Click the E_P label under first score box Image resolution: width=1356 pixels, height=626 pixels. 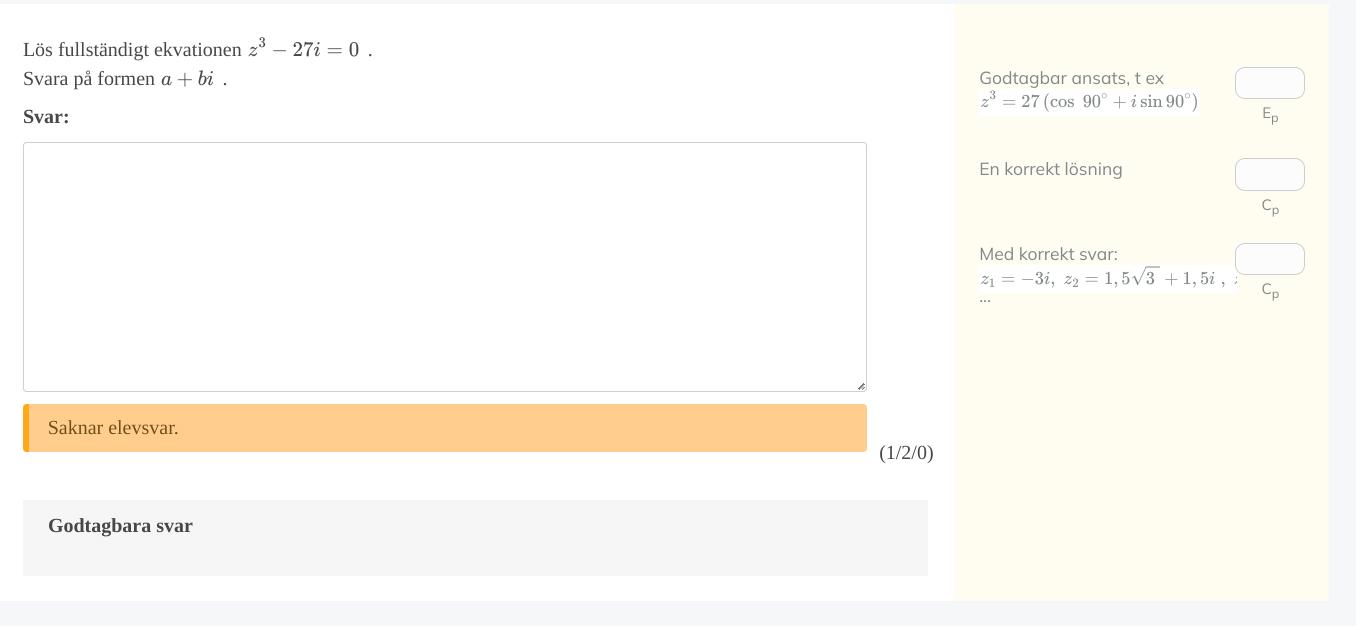click(1270, 115)
